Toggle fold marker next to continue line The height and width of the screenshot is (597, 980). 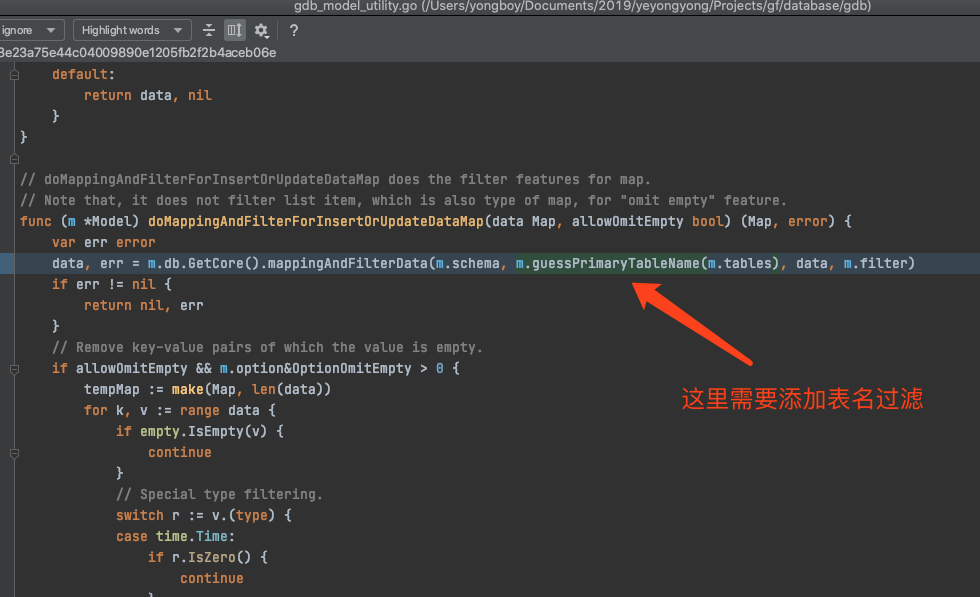point(14,453)
